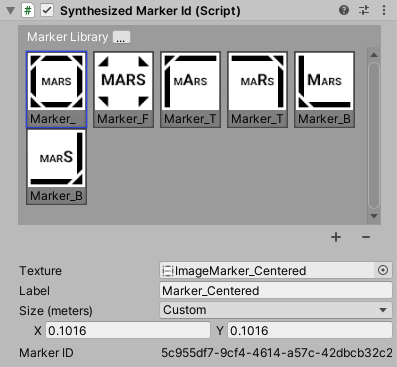Click the X size field 0.1016

tap(128, 330)
